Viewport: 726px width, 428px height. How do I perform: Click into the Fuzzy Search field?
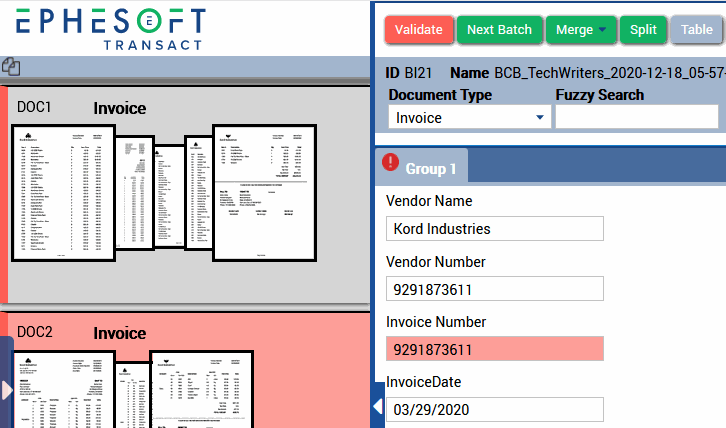(637, 116)
